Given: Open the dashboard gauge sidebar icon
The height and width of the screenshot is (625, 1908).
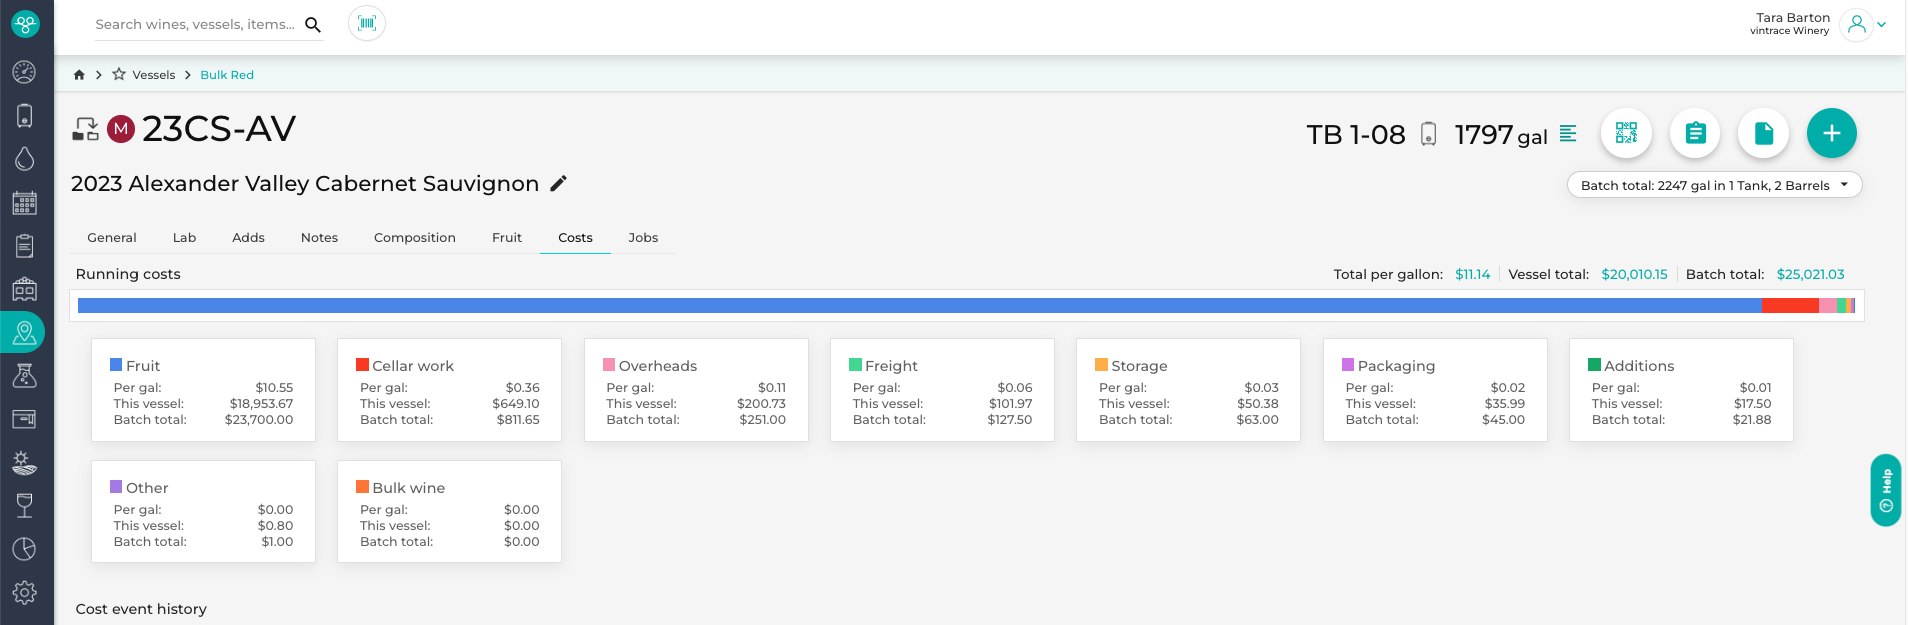Looking at the screenshot, I should point(25,72).
